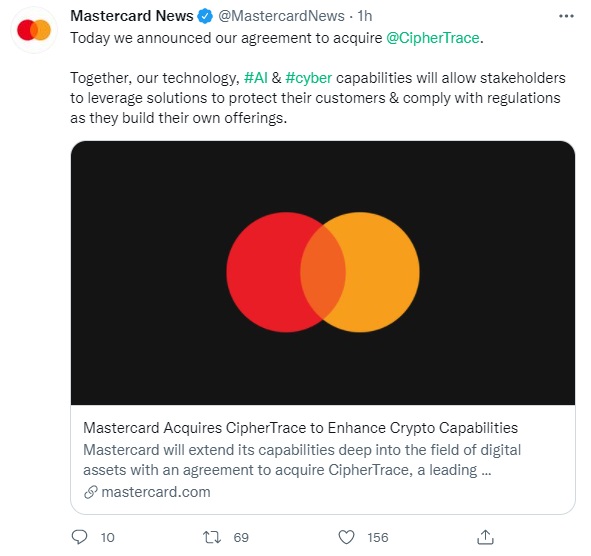Screen dimensions: 591x556
Task: Open the Mastercard logo link preview image
Action: coord(323,273)
